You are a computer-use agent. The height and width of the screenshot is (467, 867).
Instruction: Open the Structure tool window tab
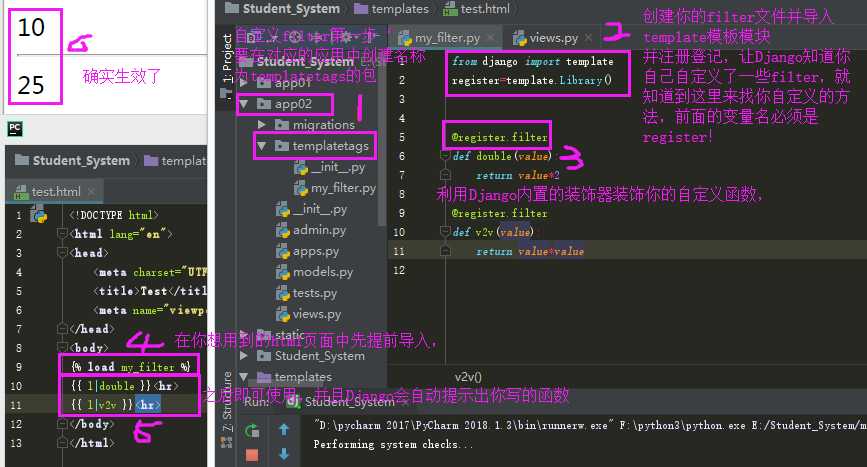[227, 402]
